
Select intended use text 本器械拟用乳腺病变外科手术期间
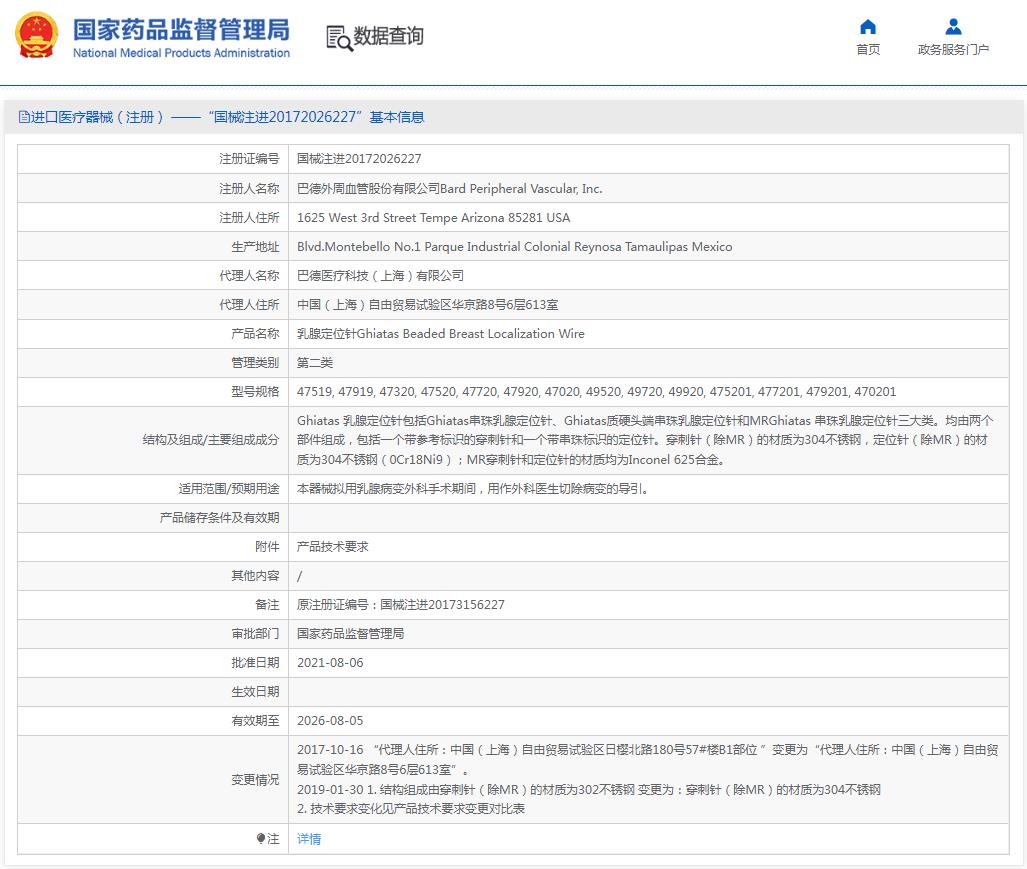click(472, 489)
